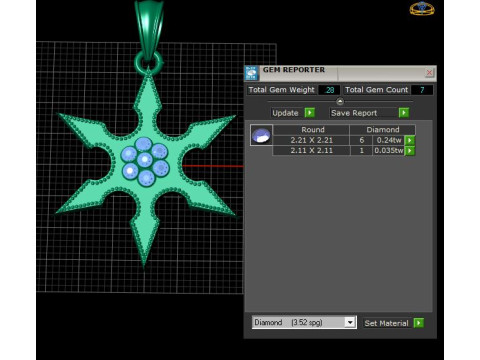Click green arrow next to Set Material
Image resolution: width=480 pixels, height=360 pixels.
point(419,323)
